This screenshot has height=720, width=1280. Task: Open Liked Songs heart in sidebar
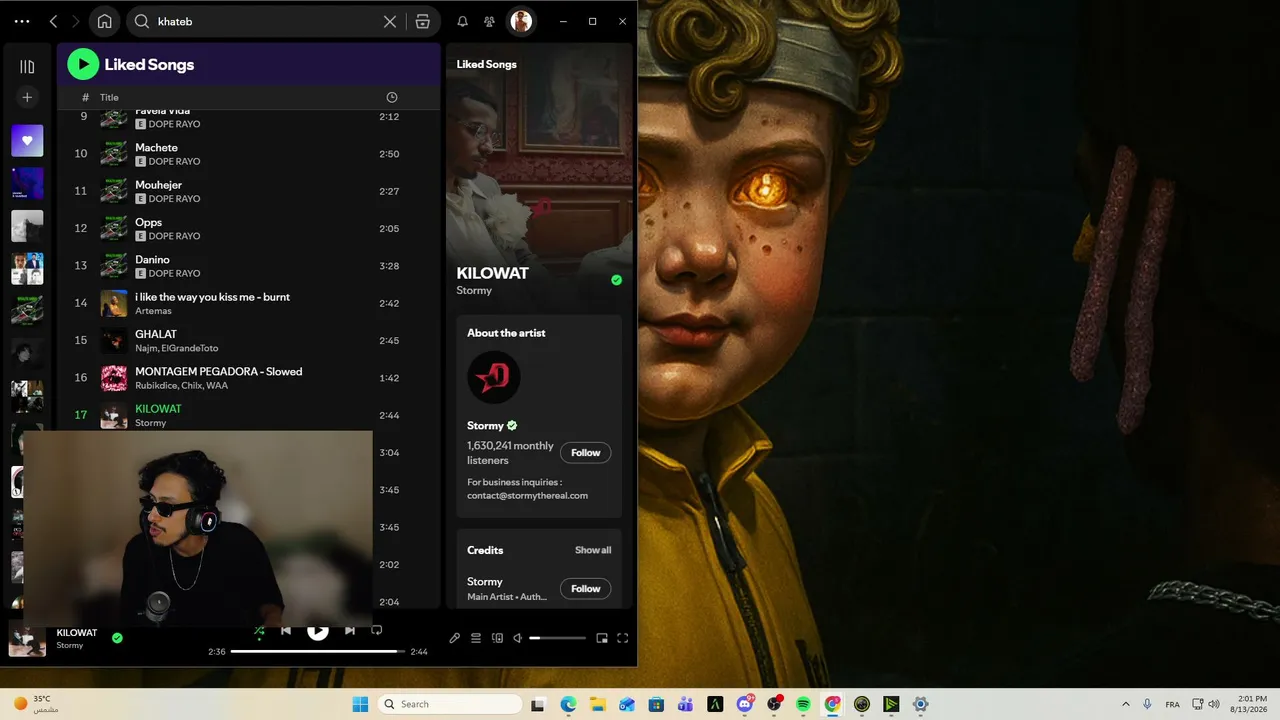(27, 141)
